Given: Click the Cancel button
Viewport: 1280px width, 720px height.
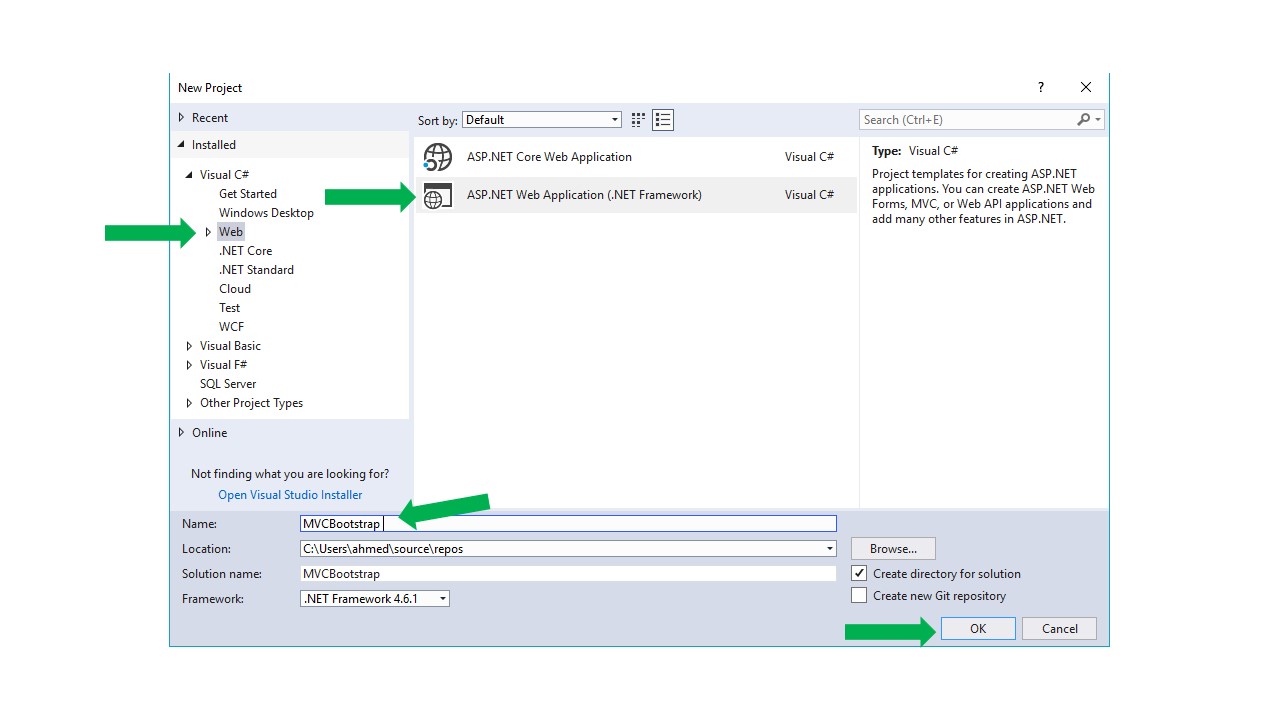Looking at the screenshot, I should [1060, 629].
